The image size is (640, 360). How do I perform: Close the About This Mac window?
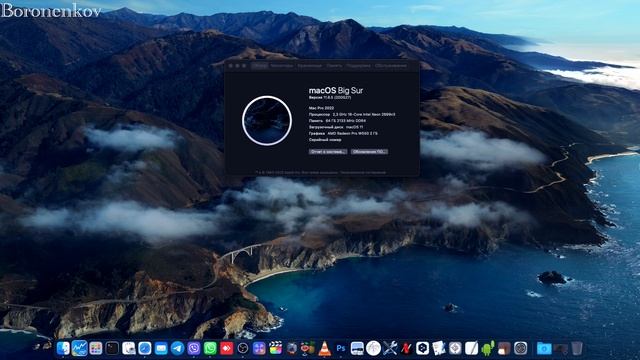(231, 66)
